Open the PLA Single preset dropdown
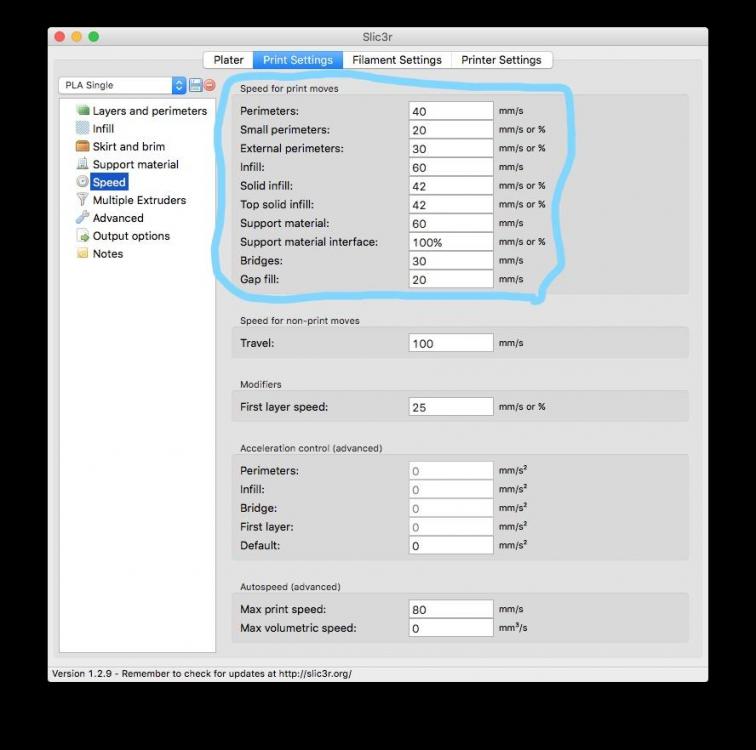 122,85
